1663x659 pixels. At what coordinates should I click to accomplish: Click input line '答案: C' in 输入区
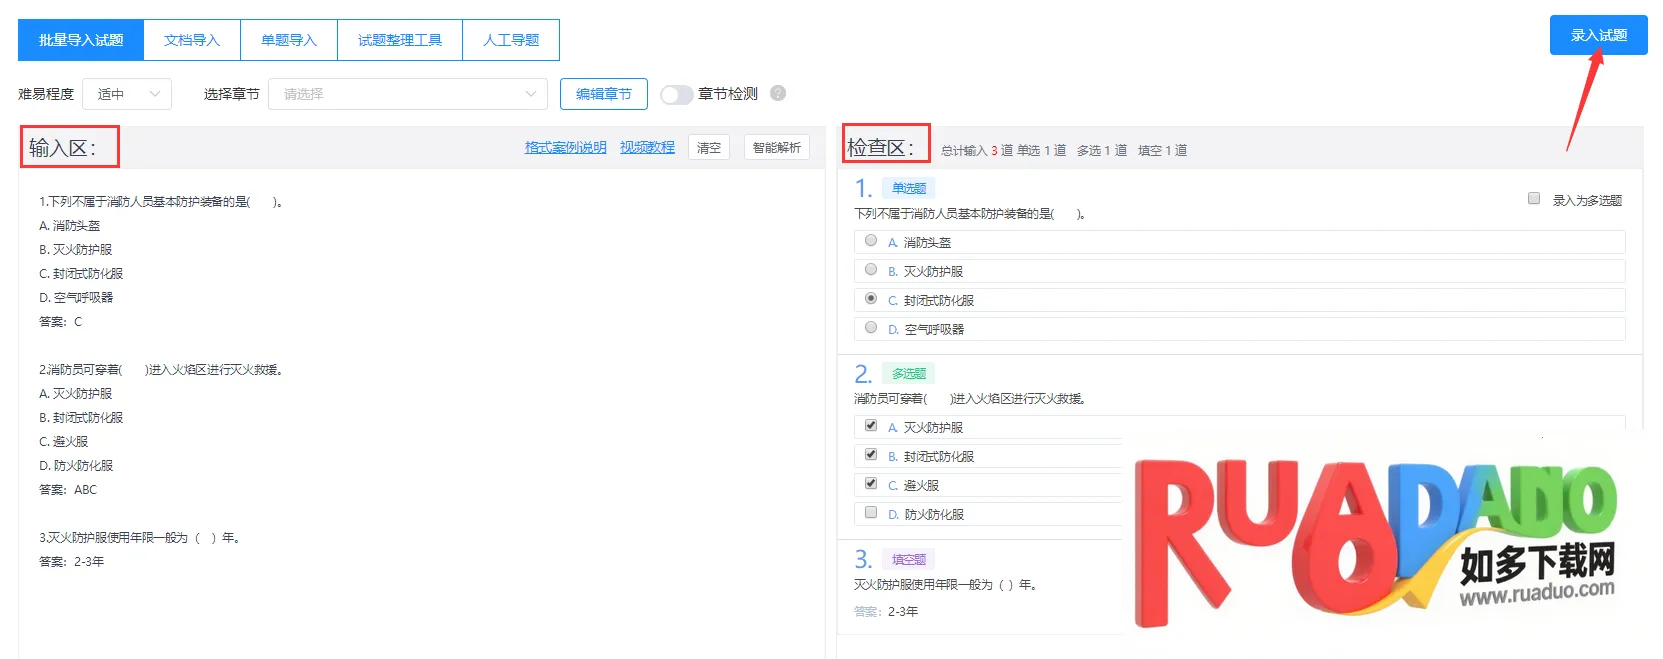coord(61,322)
